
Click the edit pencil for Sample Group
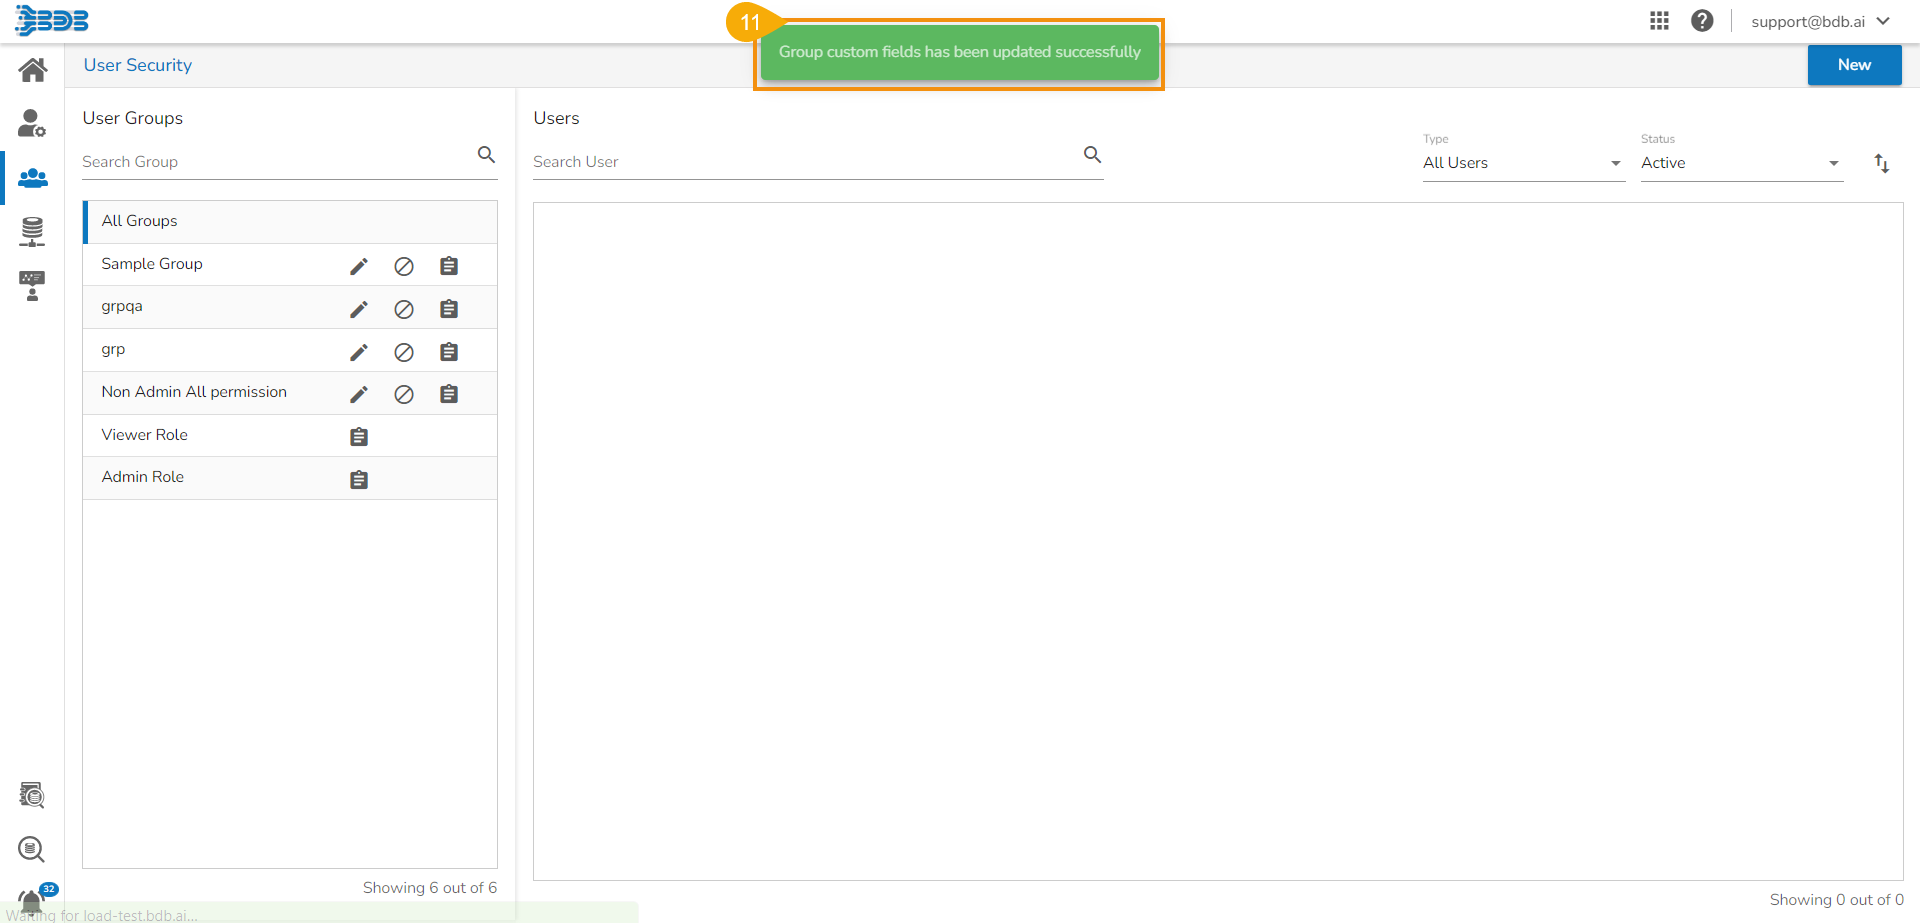[x=359, y=266]
